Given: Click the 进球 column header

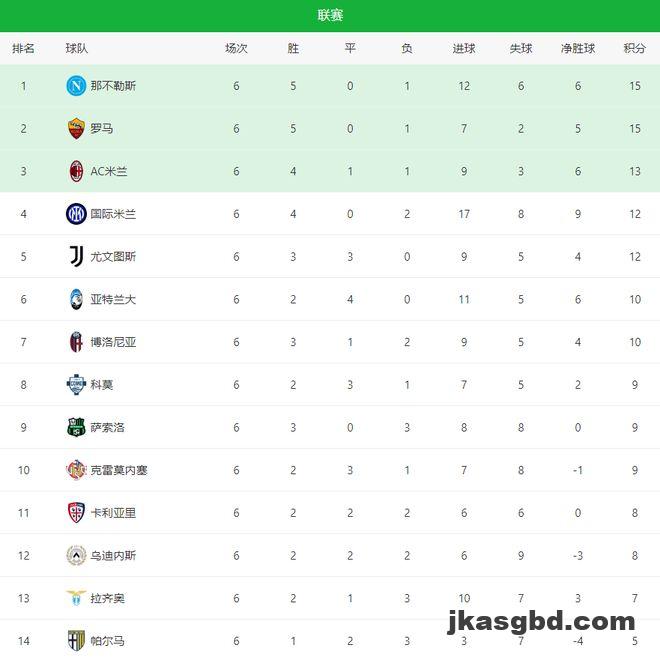Looking at the screenshot, I should [464, 48].
